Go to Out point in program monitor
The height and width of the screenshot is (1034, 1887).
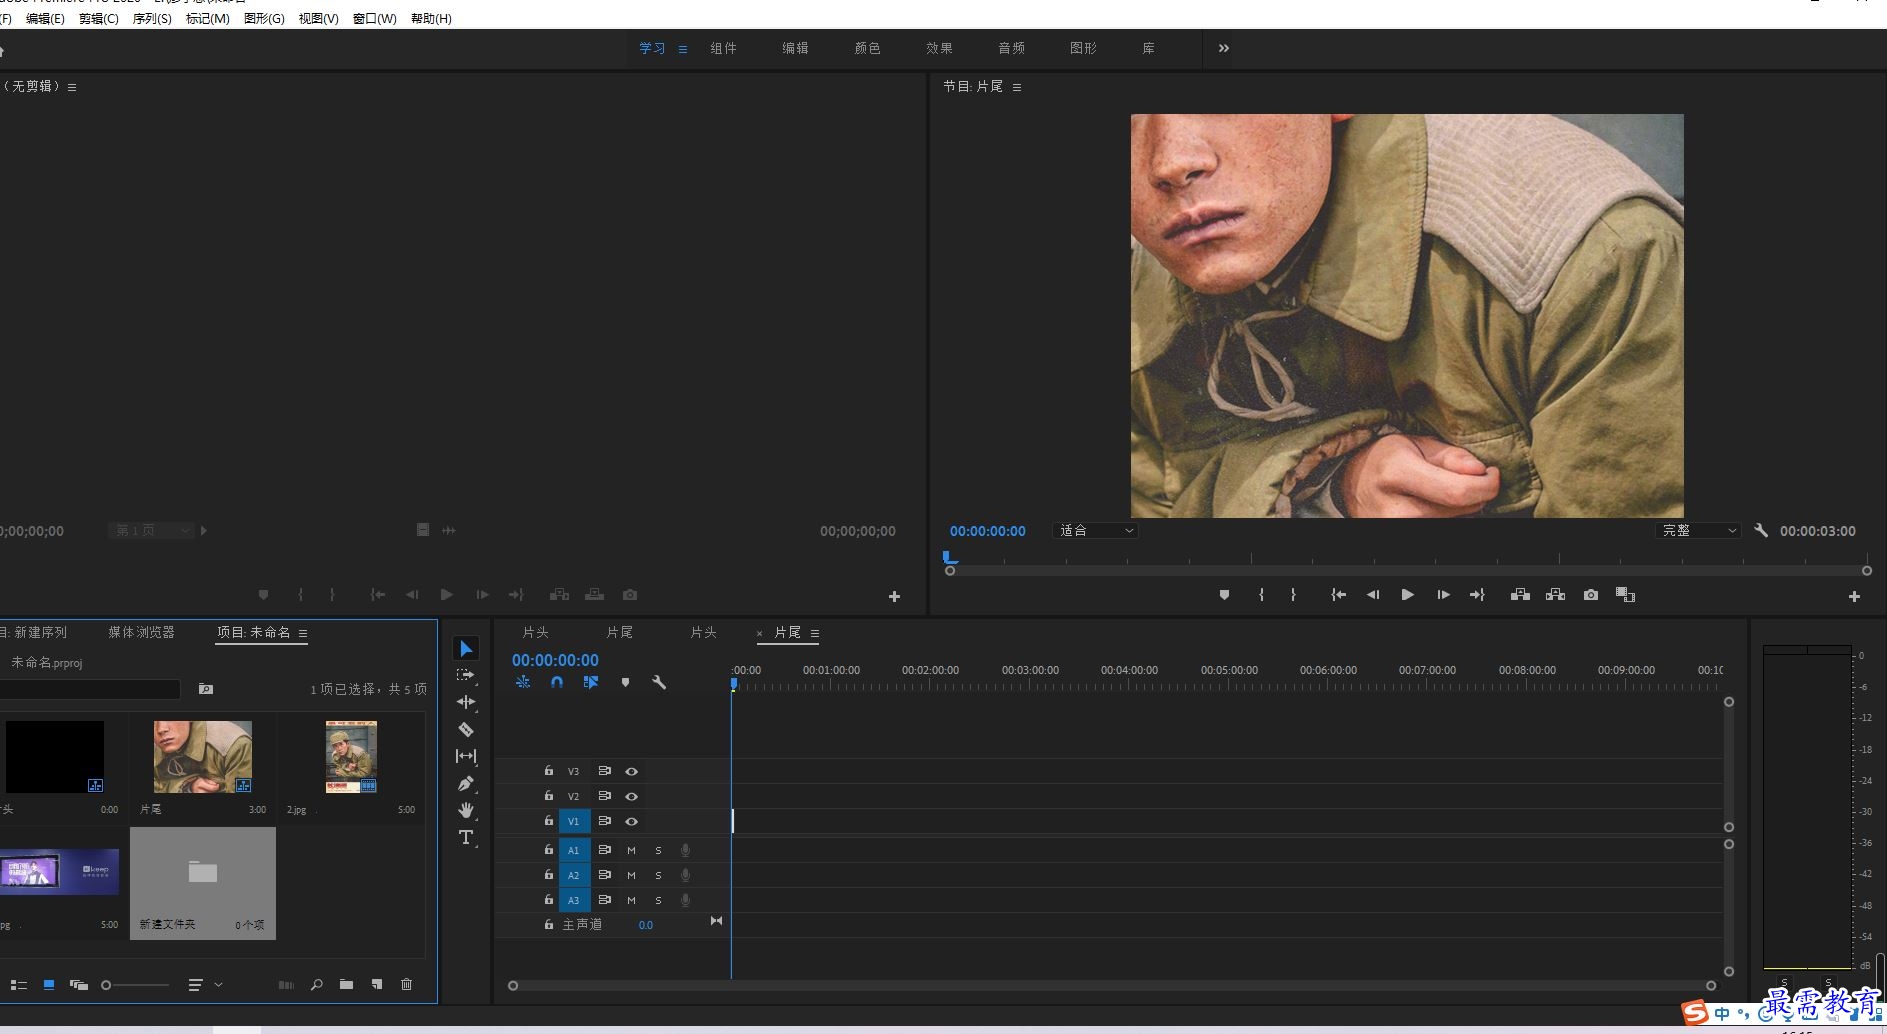1477,595
